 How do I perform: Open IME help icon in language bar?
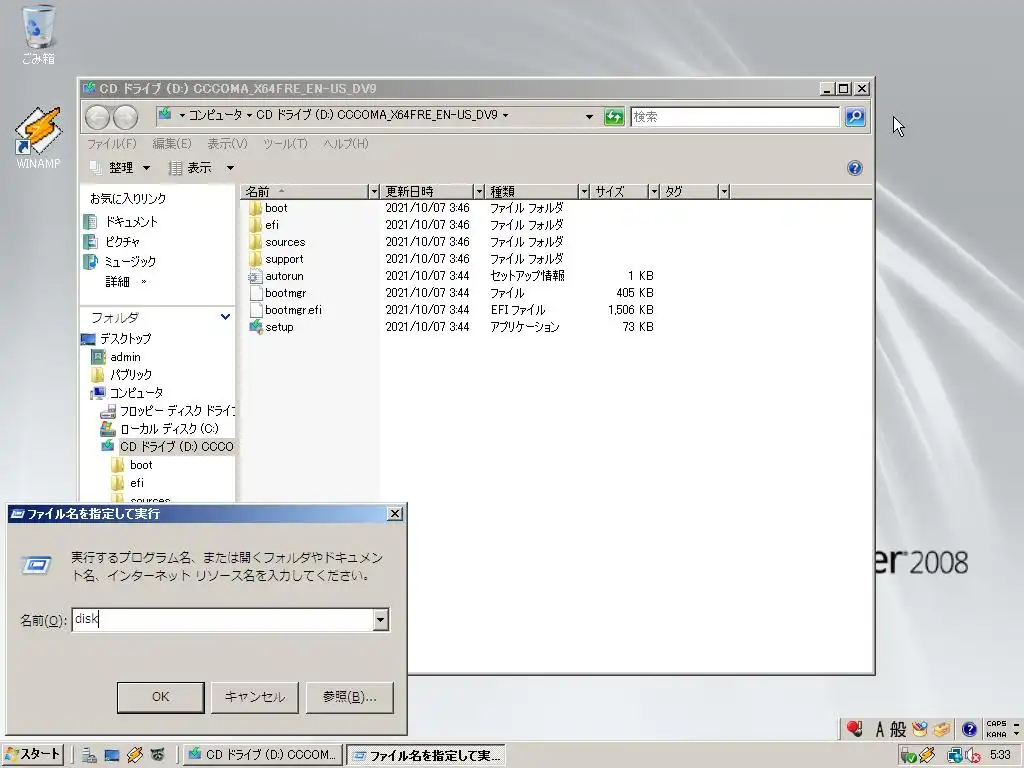tap(969, 729)
